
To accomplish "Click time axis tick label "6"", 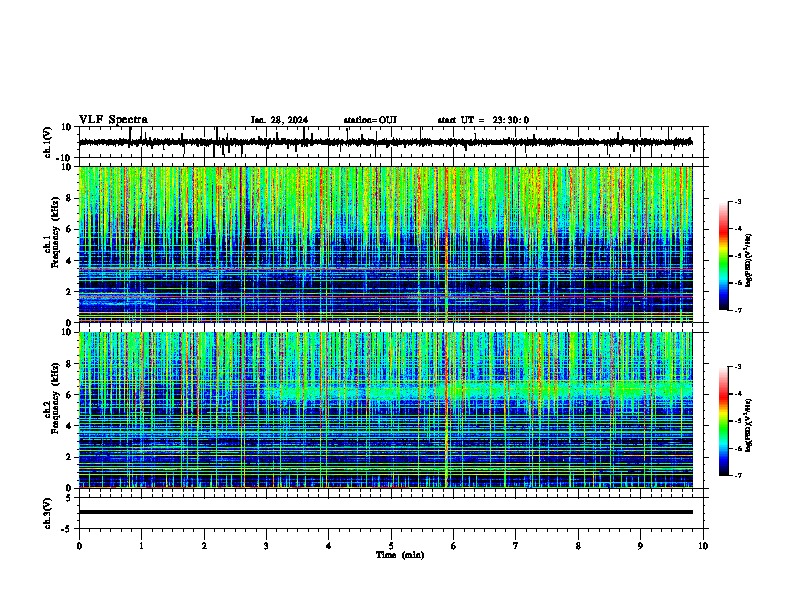I will 454,546.
